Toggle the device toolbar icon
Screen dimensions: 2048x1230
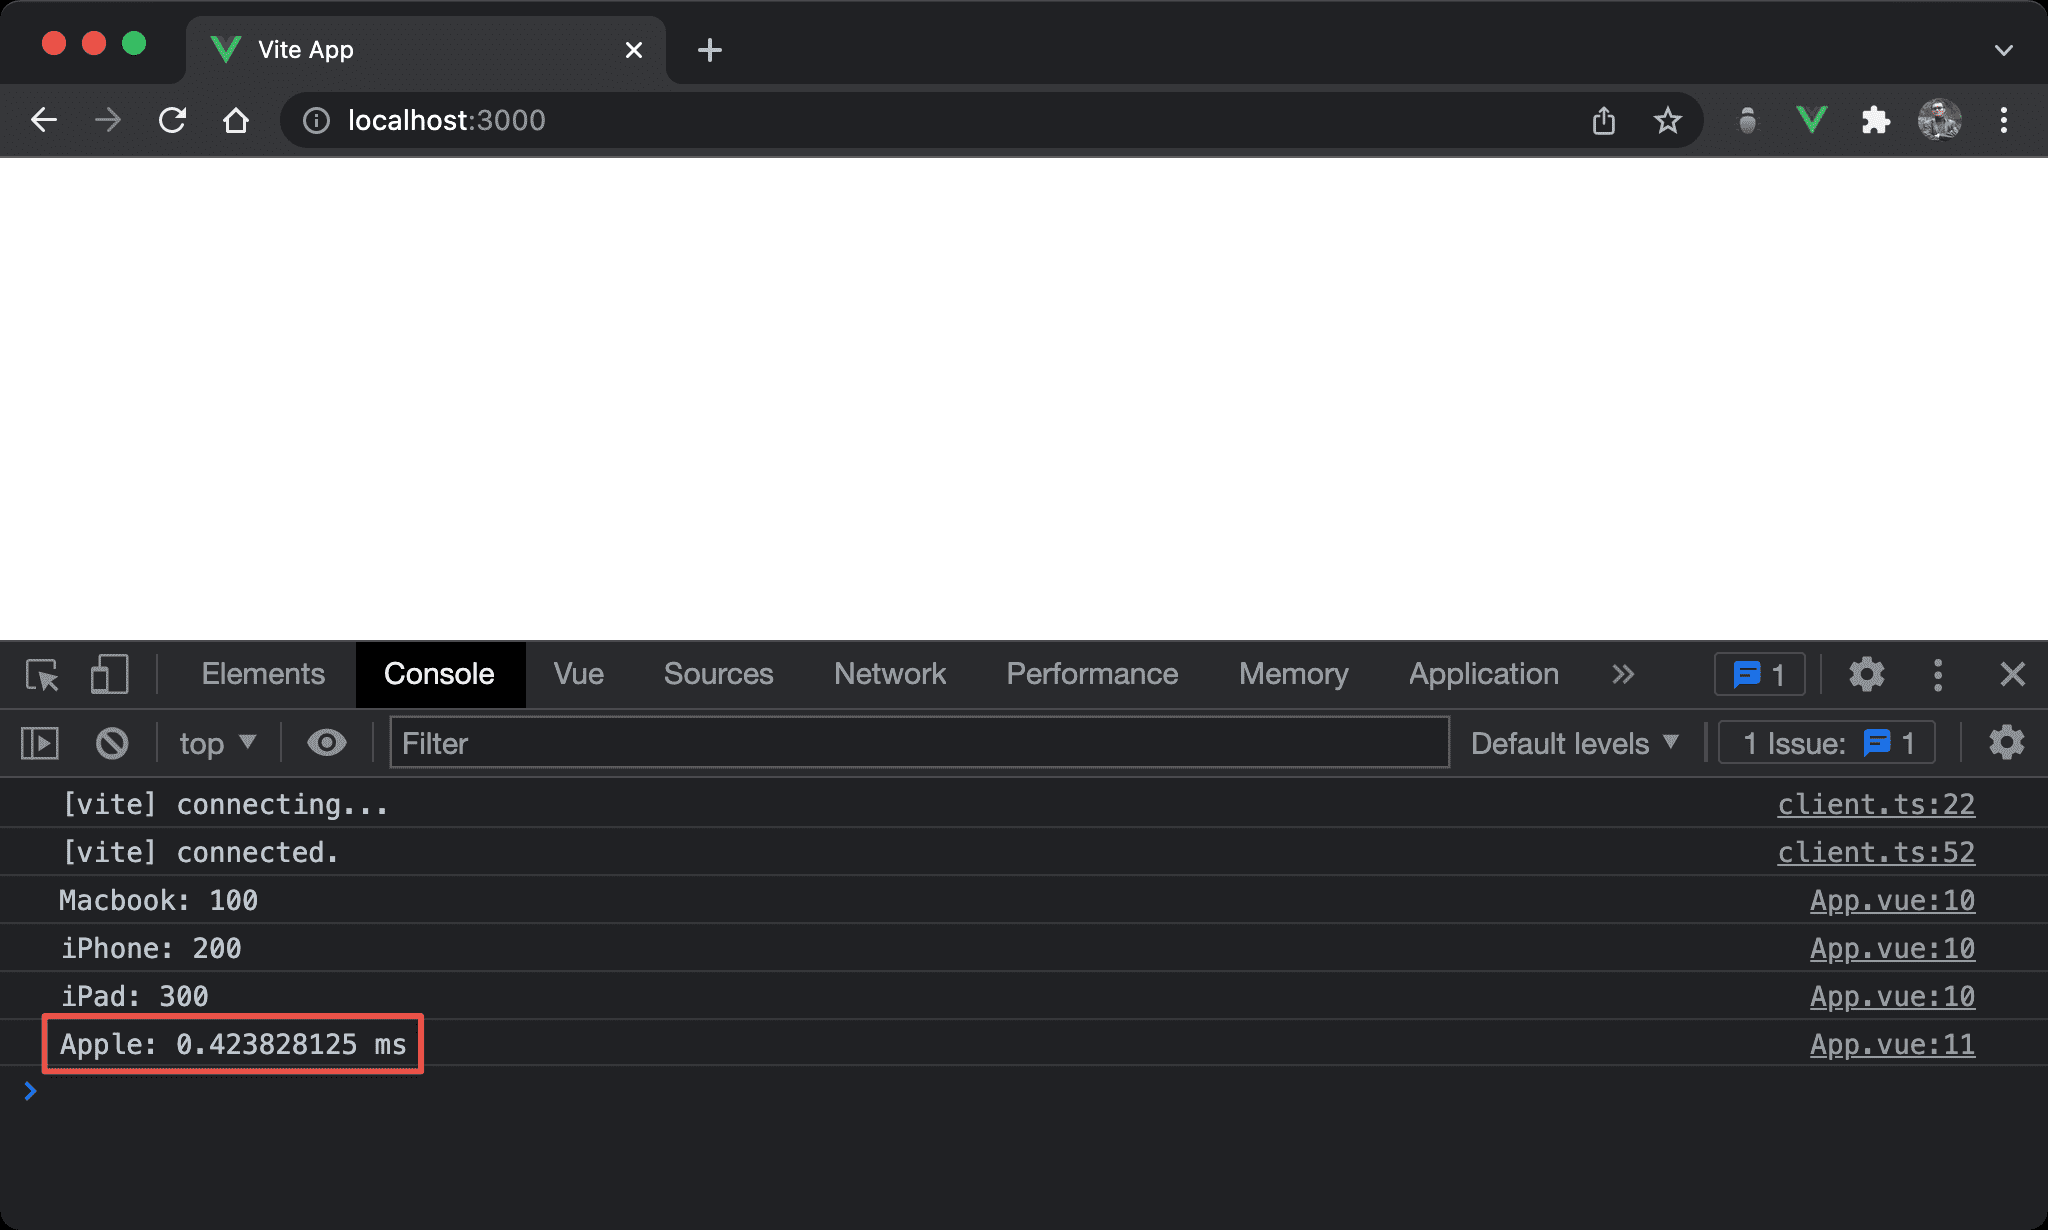pos(109,675)
